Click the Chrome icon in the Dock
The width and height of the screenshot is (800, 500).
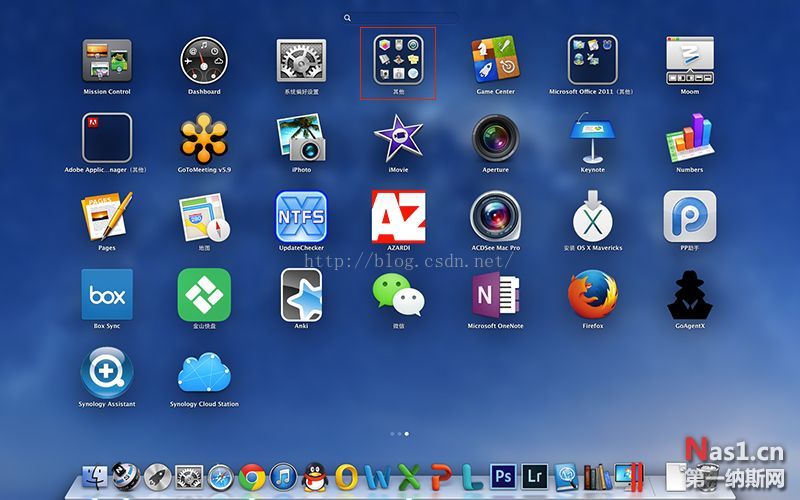(252, 477)
